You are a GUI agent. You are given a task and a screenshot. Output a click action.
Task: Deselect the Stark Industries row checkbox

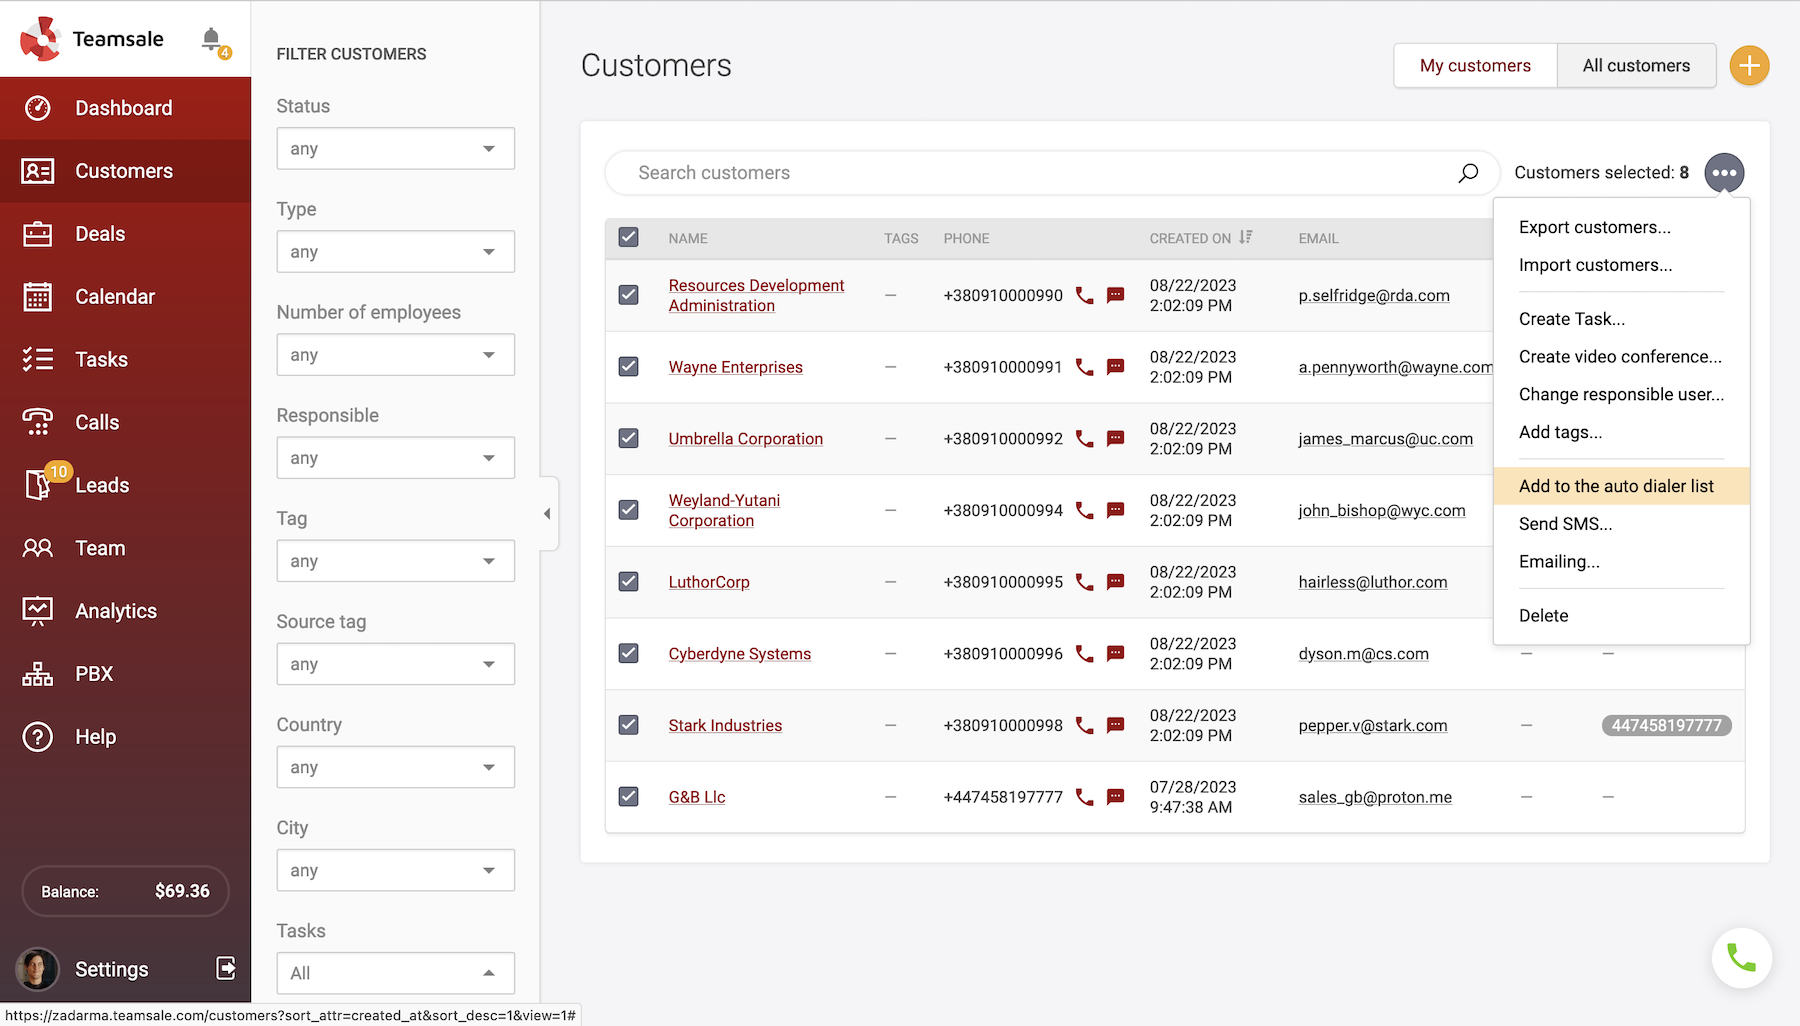pyautogui.click(x=629, y=725)
